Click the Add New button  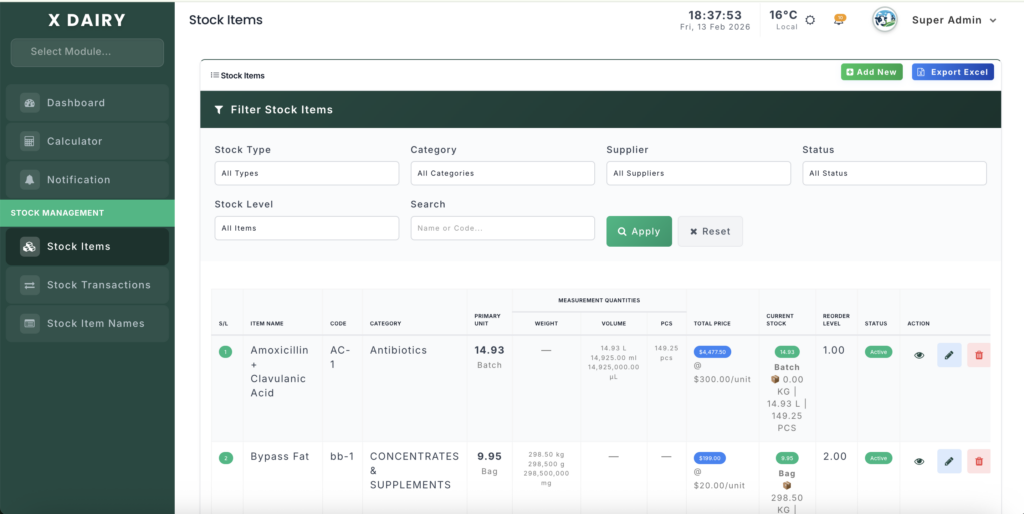pos(871,72)
